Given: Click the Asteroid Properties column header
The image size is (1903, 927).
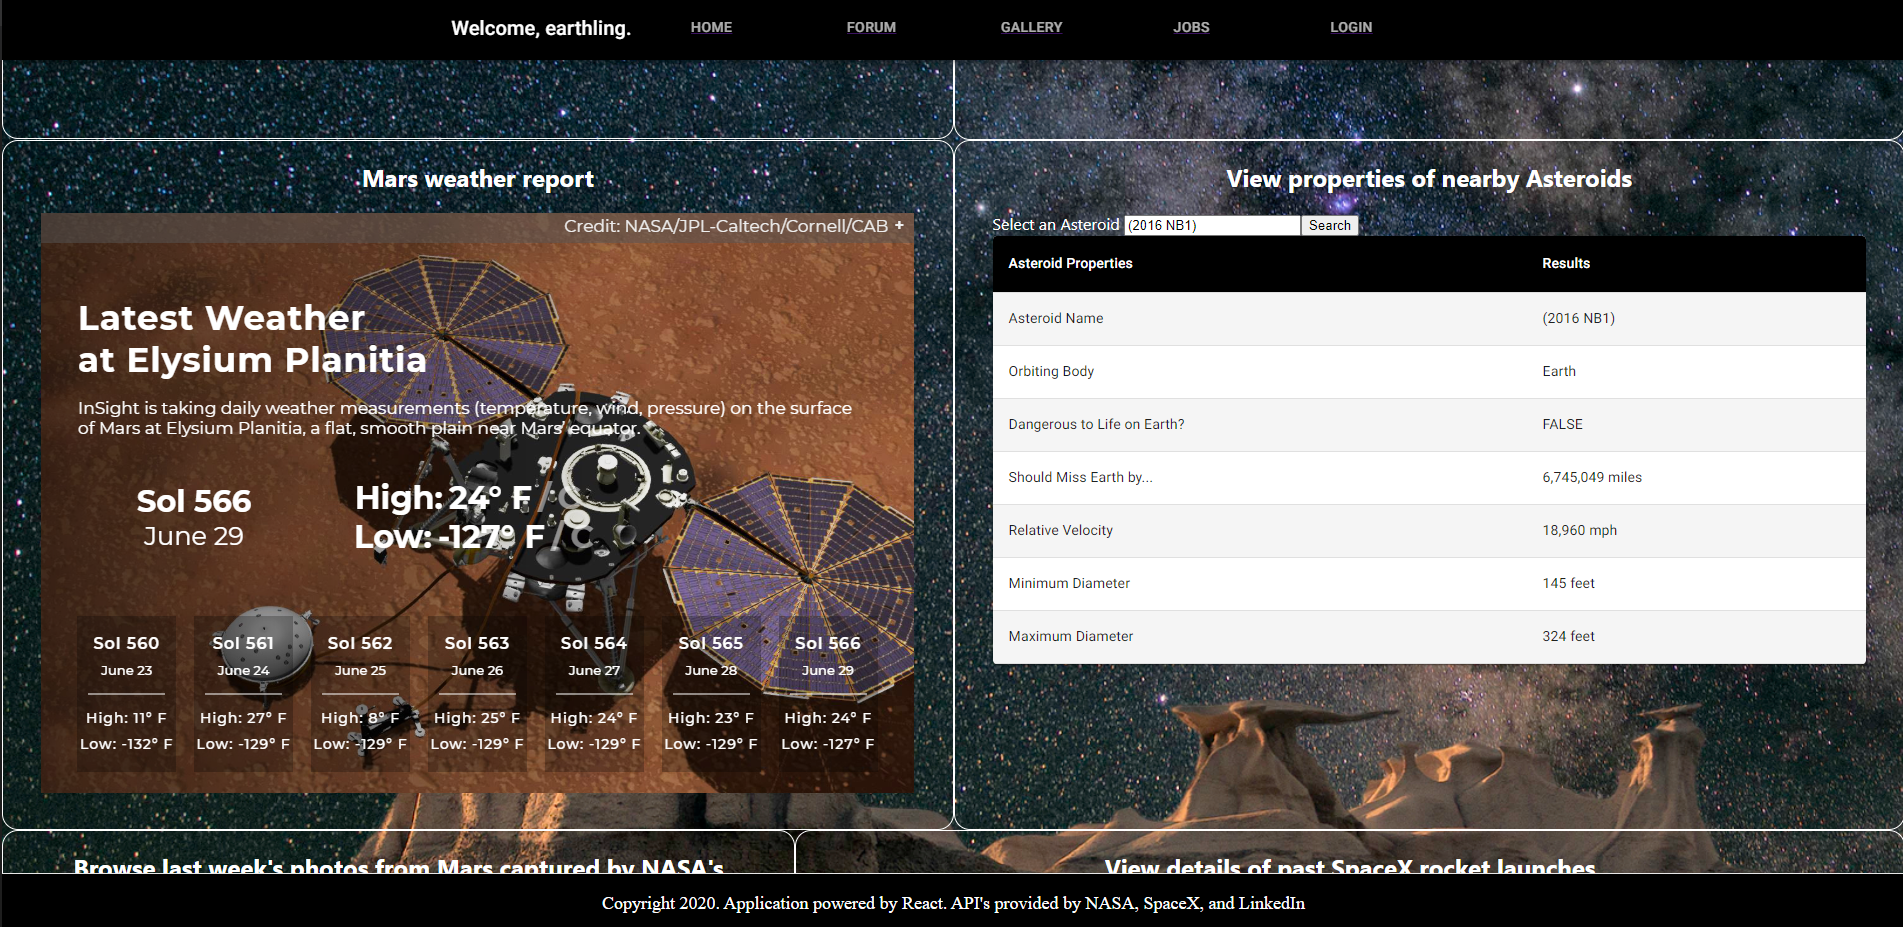Looking at the screenshot, I should pos(1070,263).
